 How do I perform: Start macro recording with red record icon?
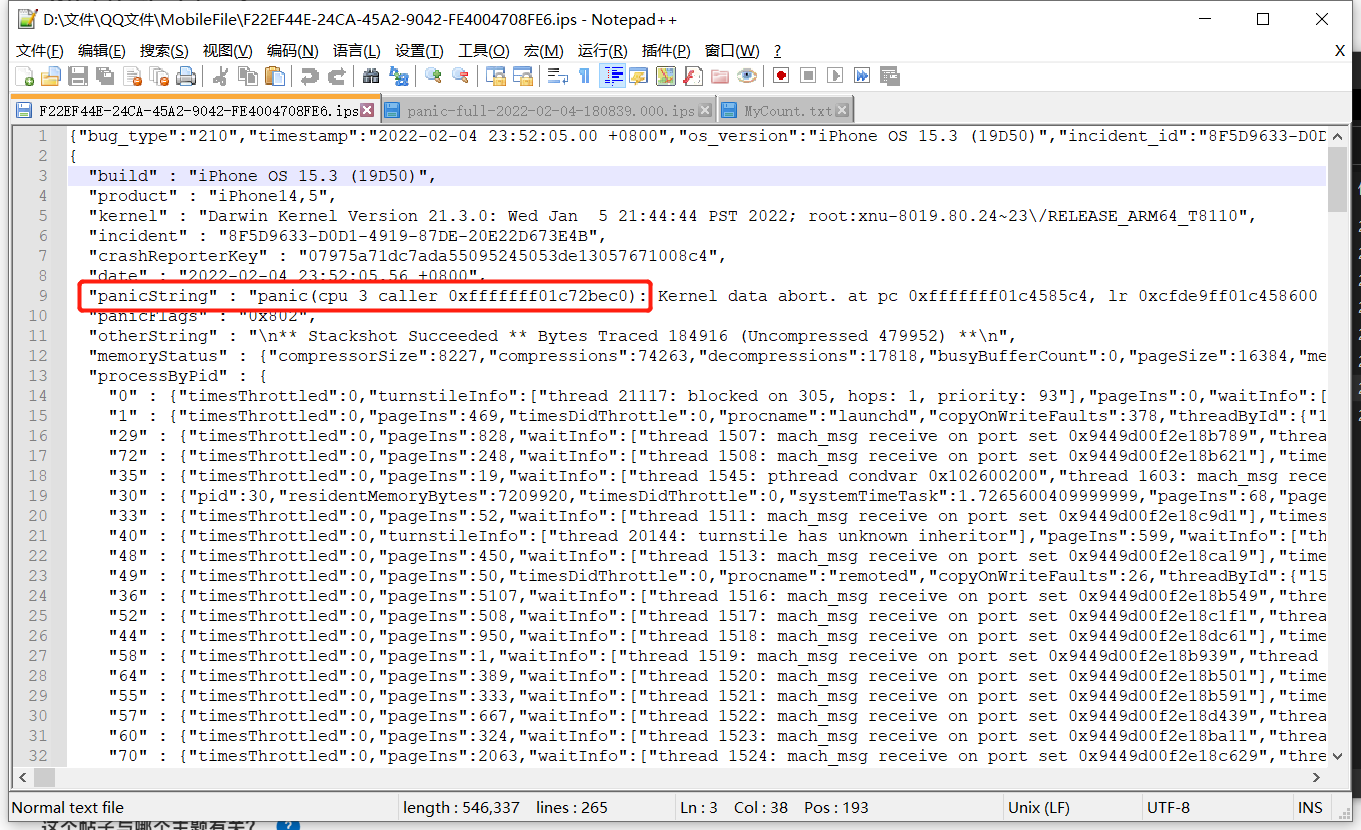pos(781,76)
